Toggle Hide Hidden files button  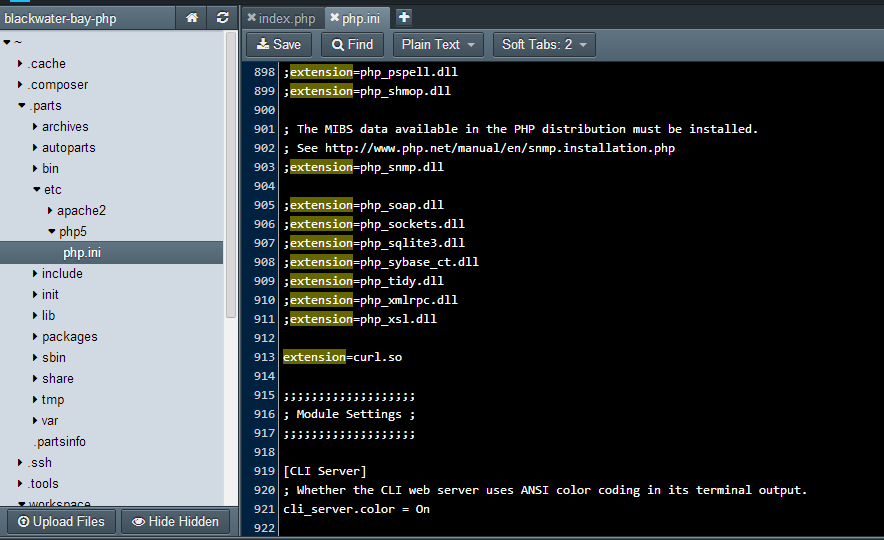(x=175, y=521)
